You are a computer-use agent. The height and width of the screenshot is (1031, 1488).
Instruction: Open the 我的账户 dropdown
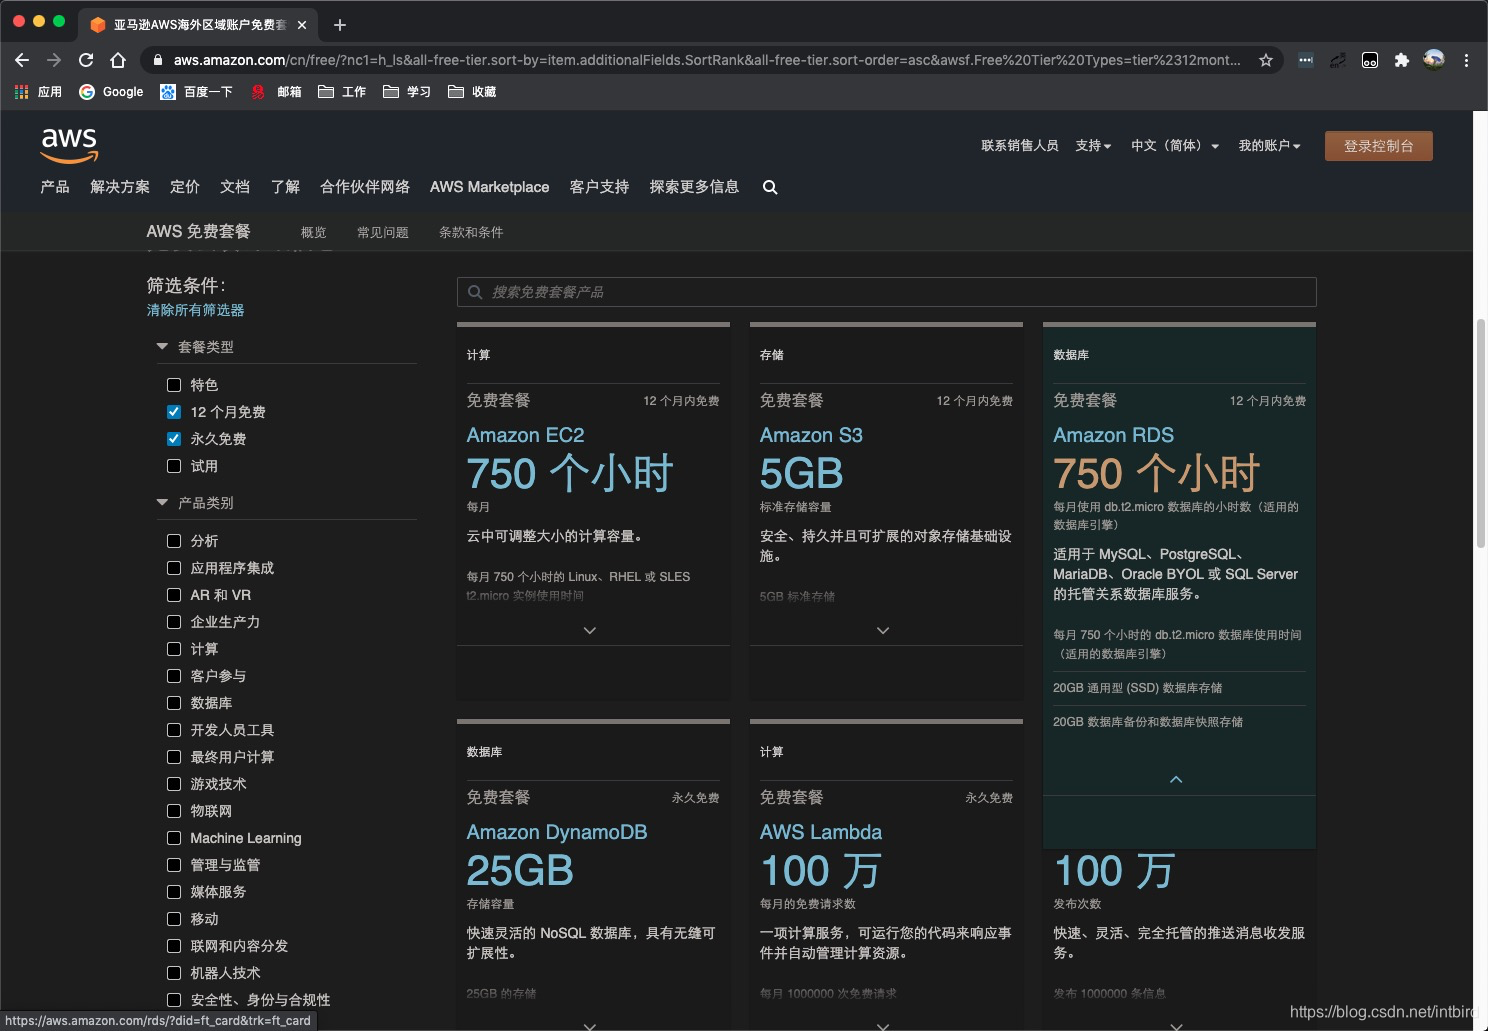[x=1270, y=146]
